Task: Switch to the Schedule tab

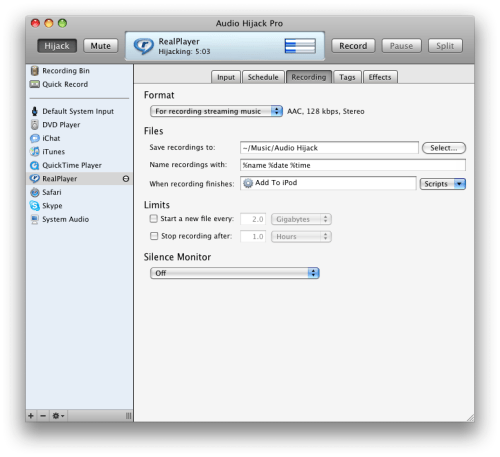Action: [263, 77]
